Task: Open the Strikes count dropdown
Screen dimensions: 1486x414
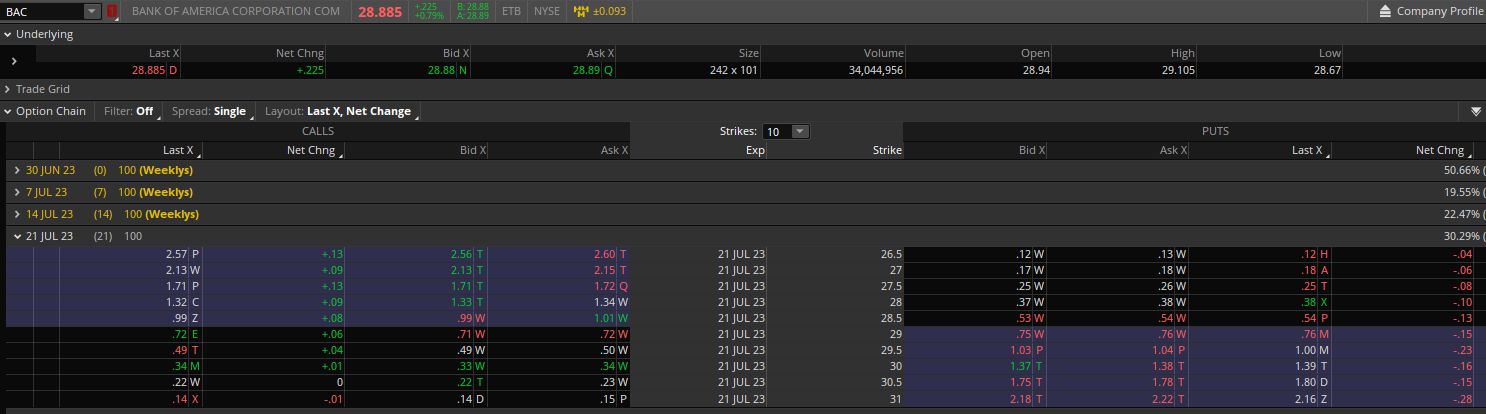Action: (x=798, y=131)
